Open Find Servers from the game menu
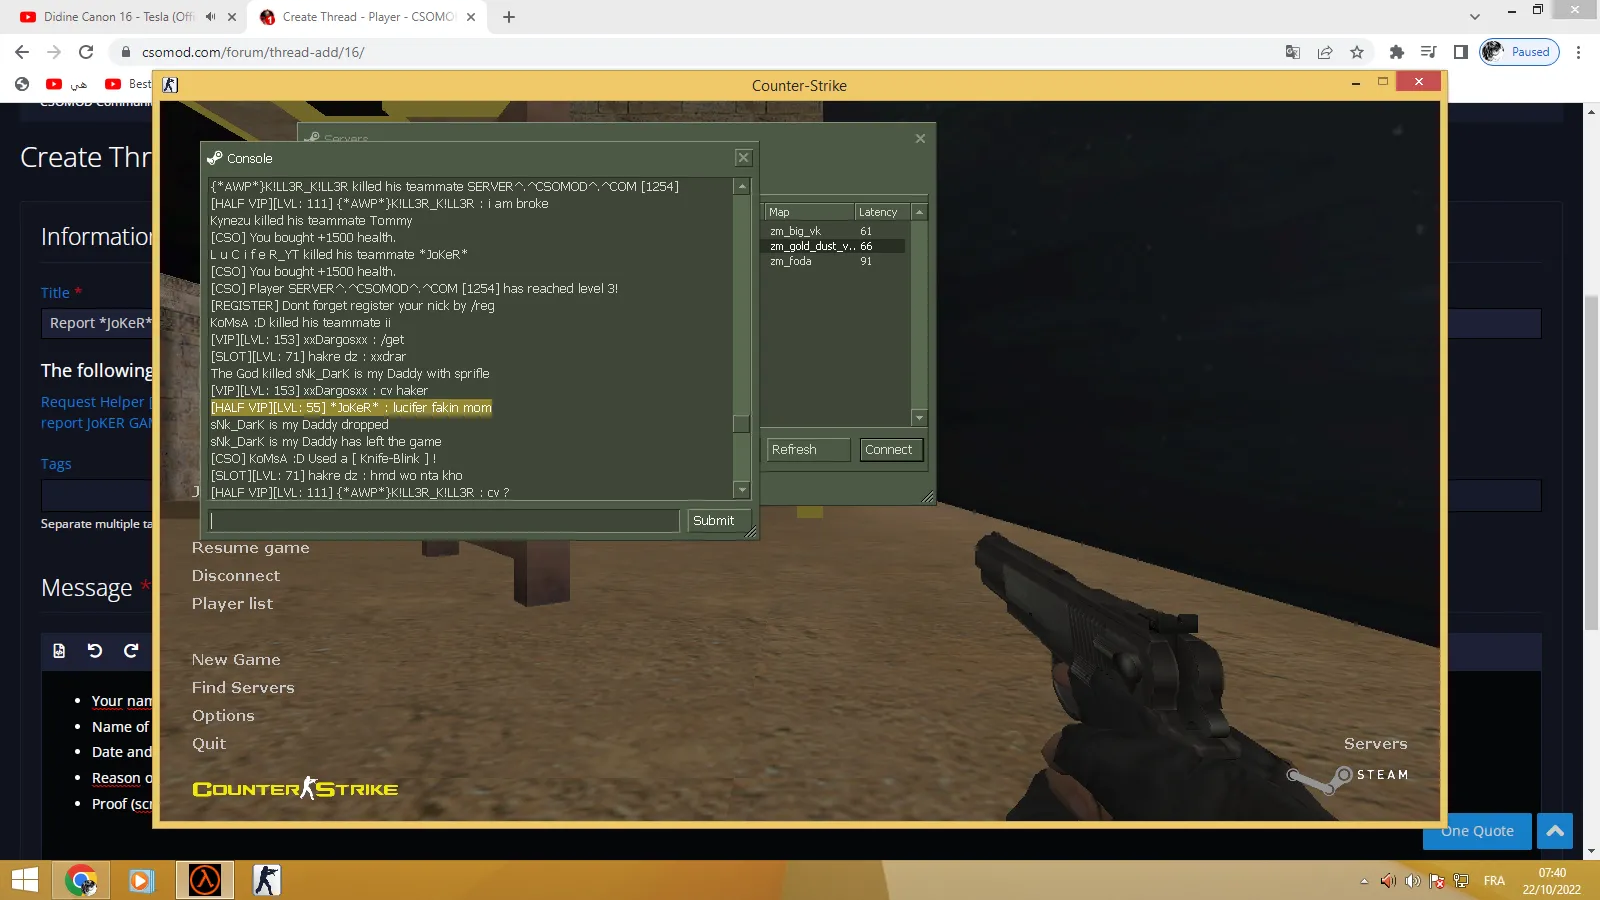1600x900 pixels. (243, 688)
